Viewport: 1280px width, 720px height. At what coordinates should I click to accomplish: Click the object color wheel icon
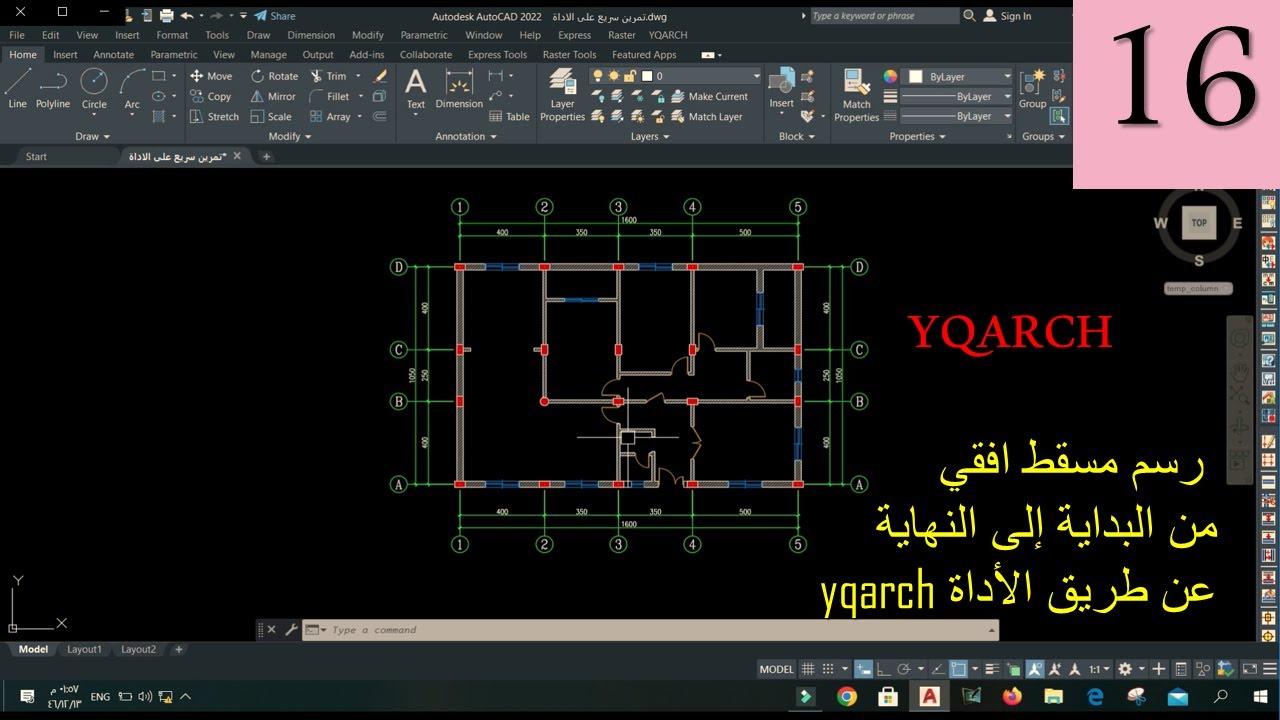point(890,76)
